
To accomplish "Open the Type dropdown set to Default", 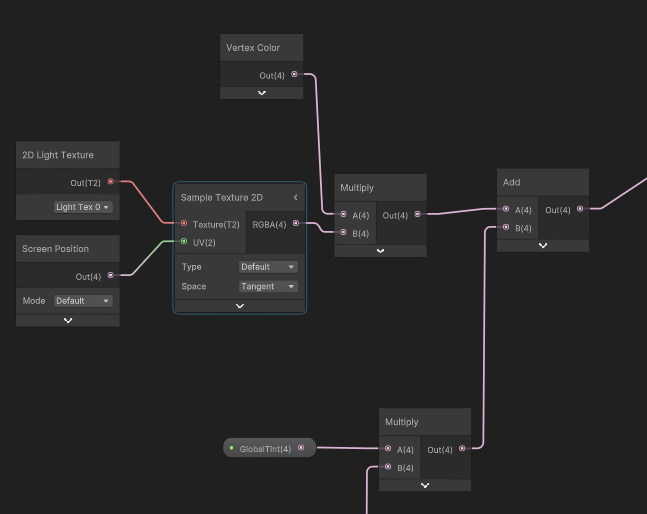I will pos(268,267).
